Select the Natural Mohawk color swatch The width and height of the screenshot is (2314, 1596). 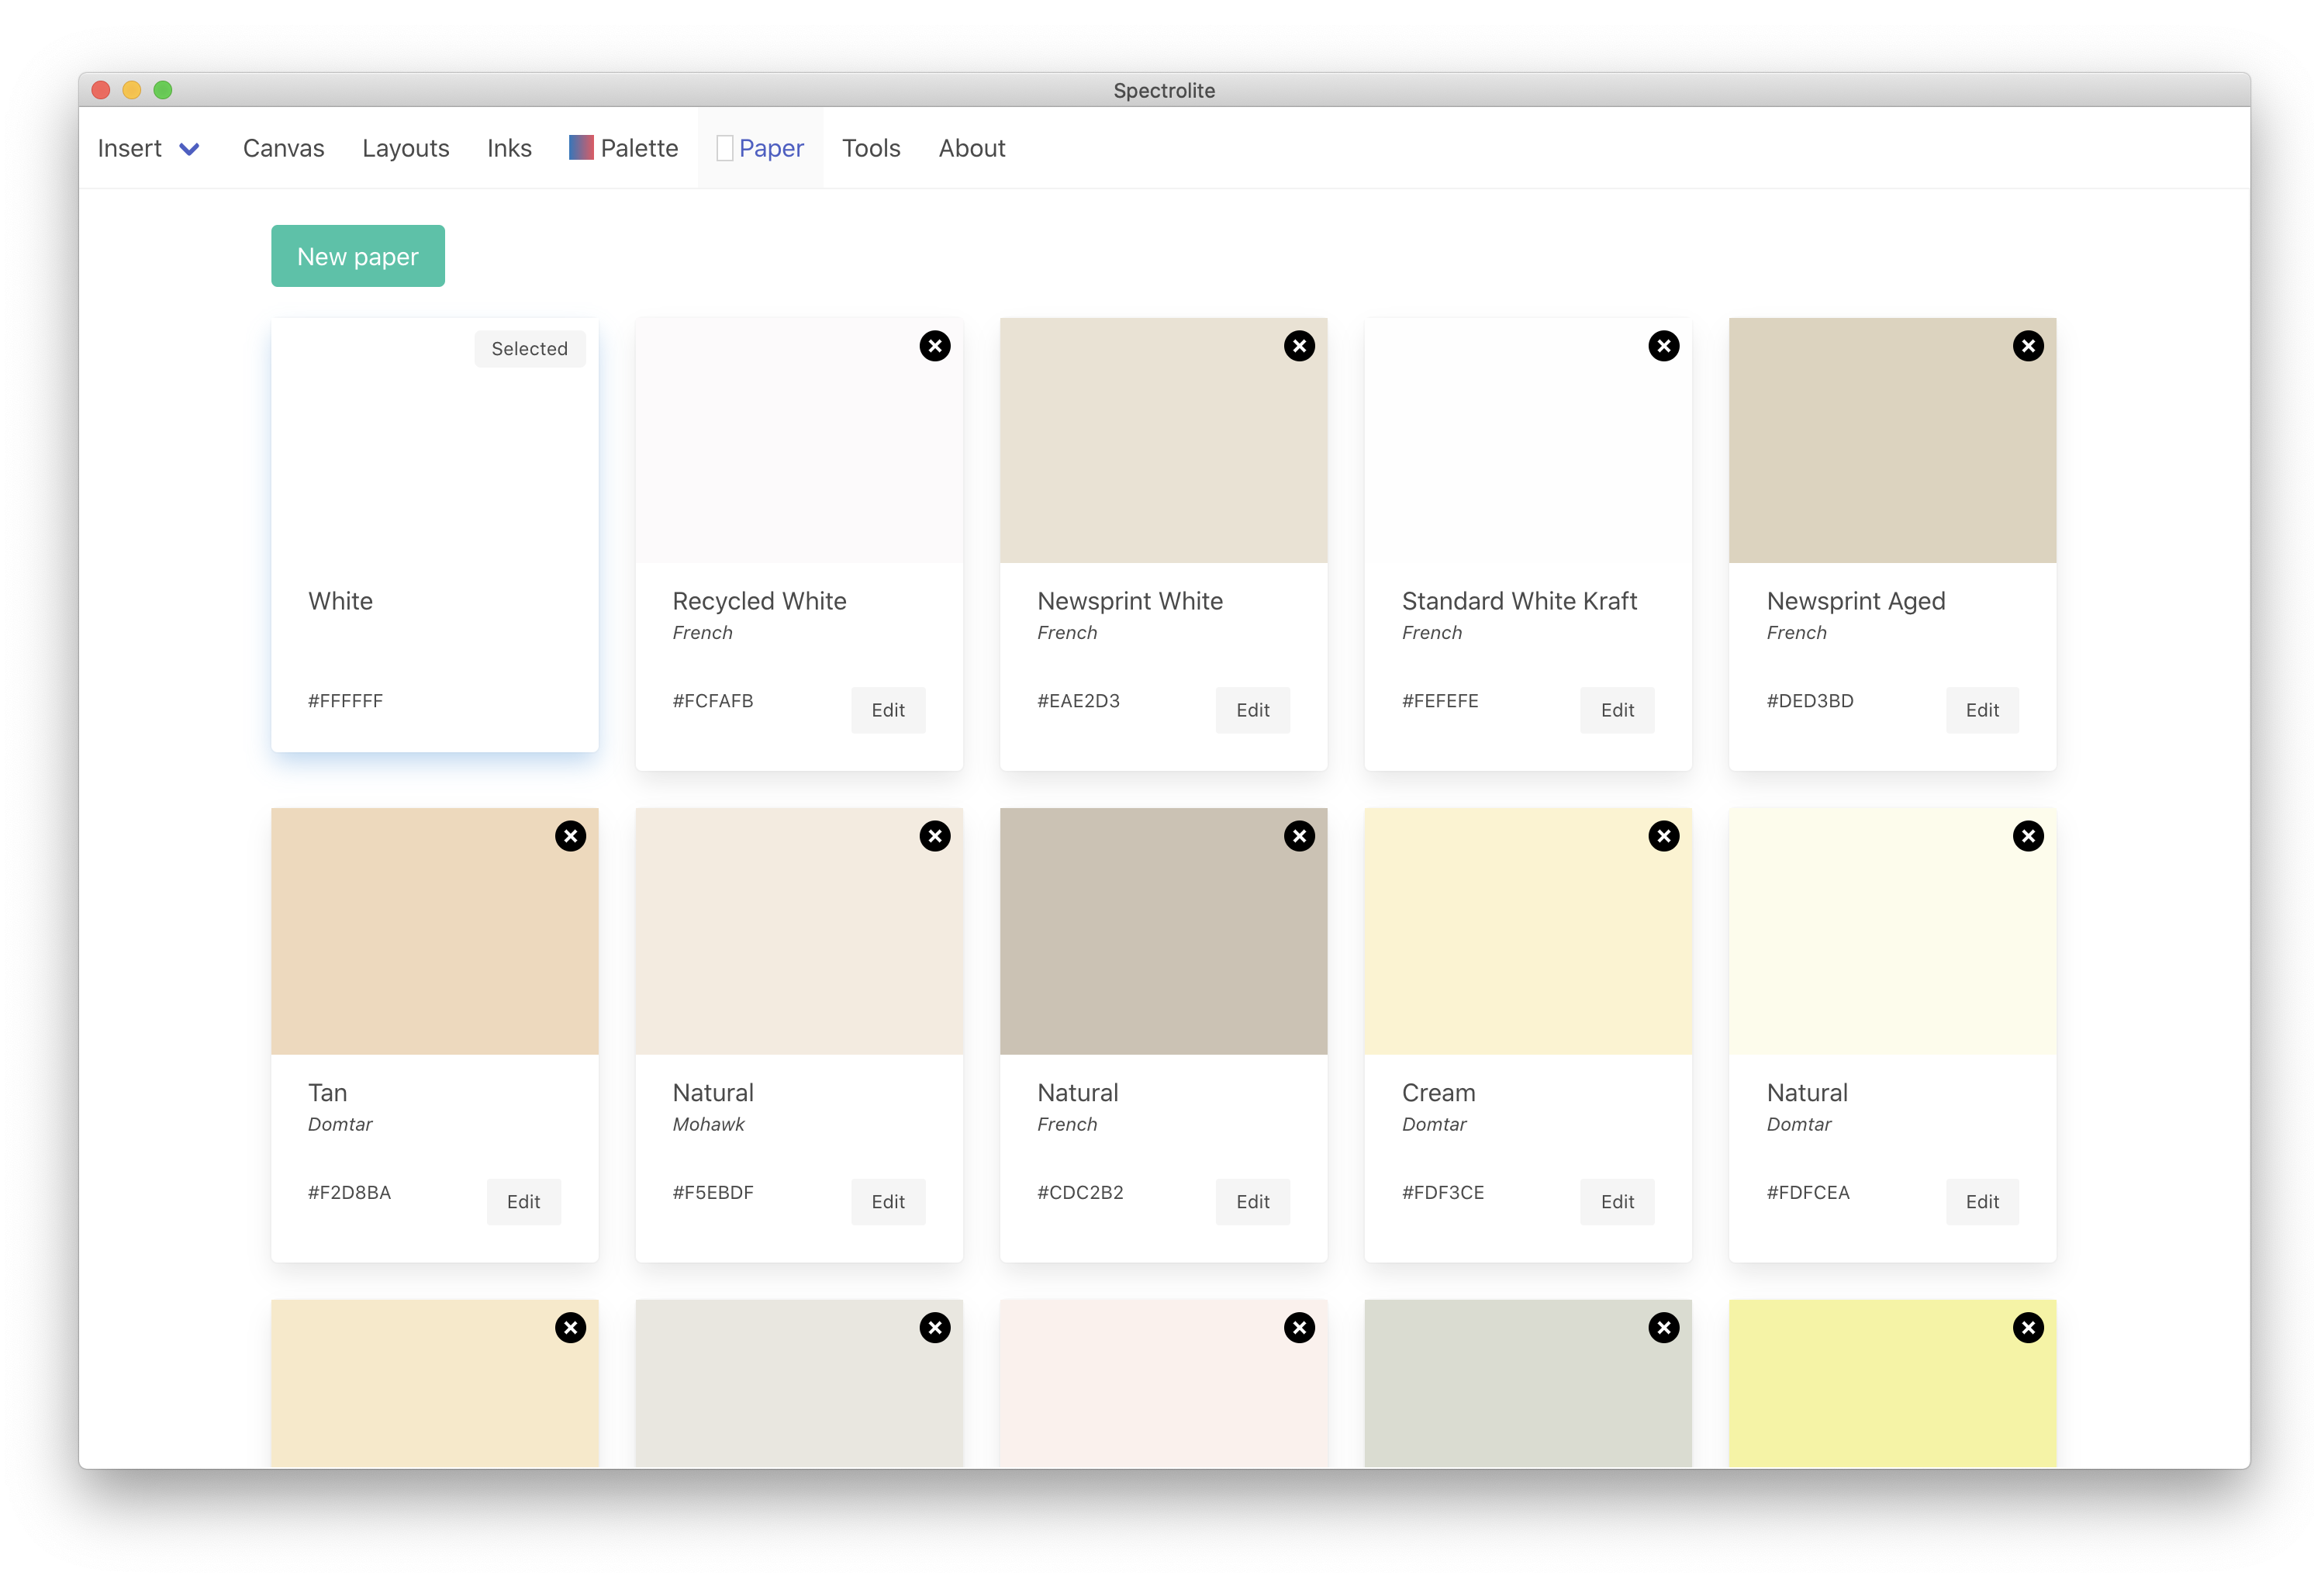[x=798, y=931]
